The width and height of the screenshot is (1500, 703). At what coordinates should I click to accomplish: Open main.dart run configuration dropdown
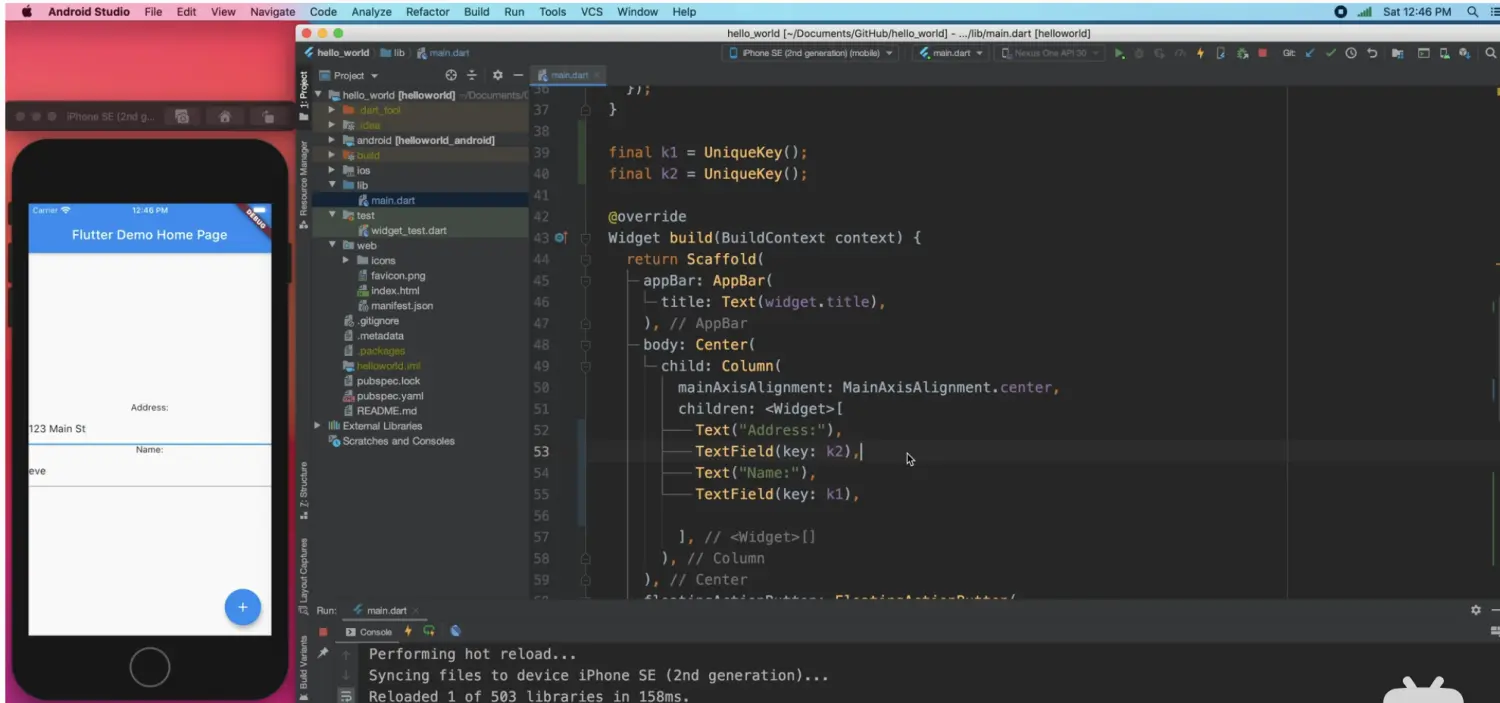click(951, 53)
